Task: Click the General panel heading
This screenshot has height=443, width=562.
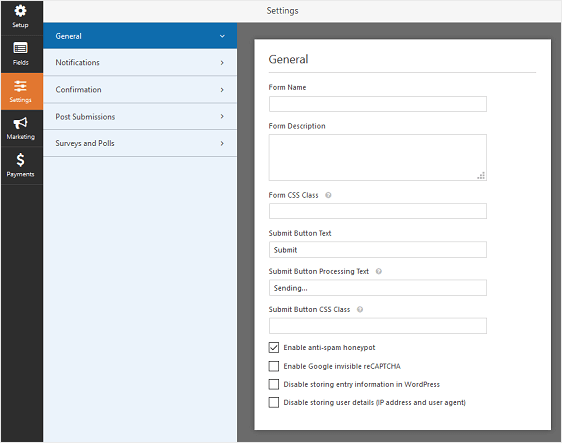Action: click(x=289, y=59)
